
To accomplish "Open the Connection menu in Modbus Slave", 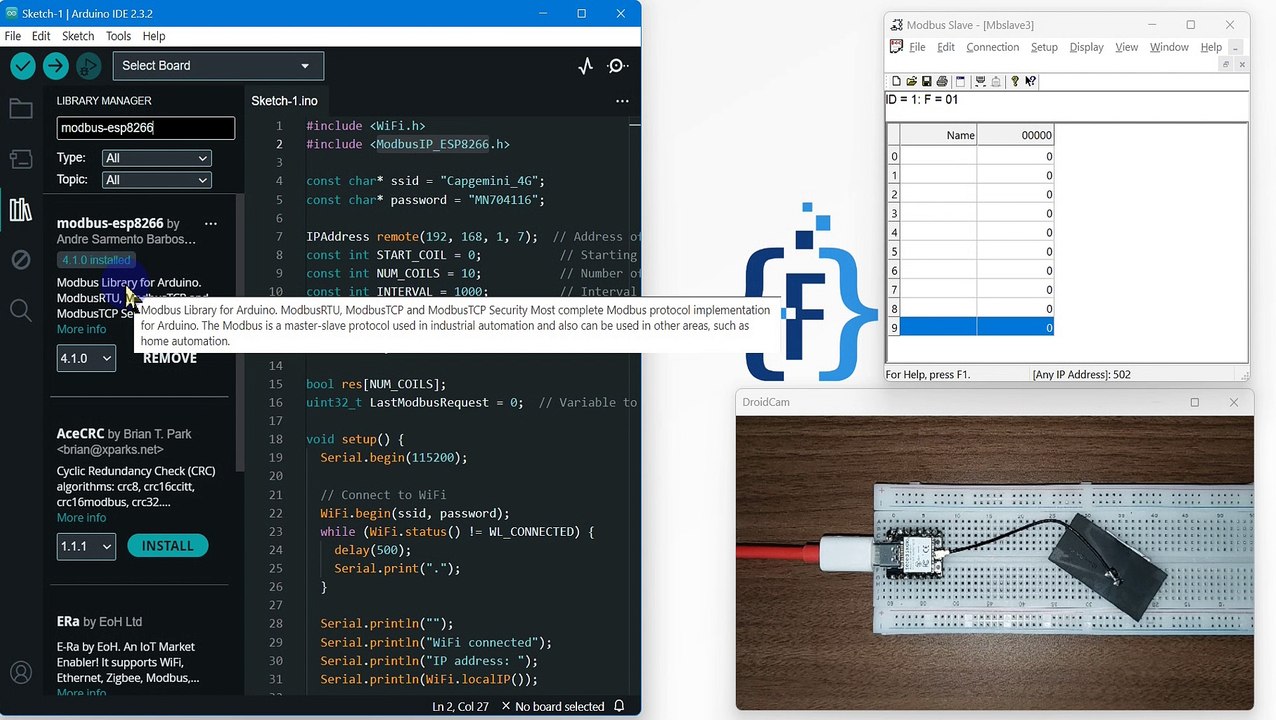I will click(992, 47).
